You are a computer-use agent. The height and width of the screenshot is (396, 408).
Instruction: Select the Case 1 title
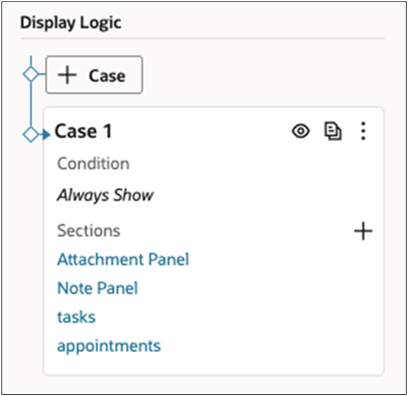pyautogui.click(x=83, y=131)
